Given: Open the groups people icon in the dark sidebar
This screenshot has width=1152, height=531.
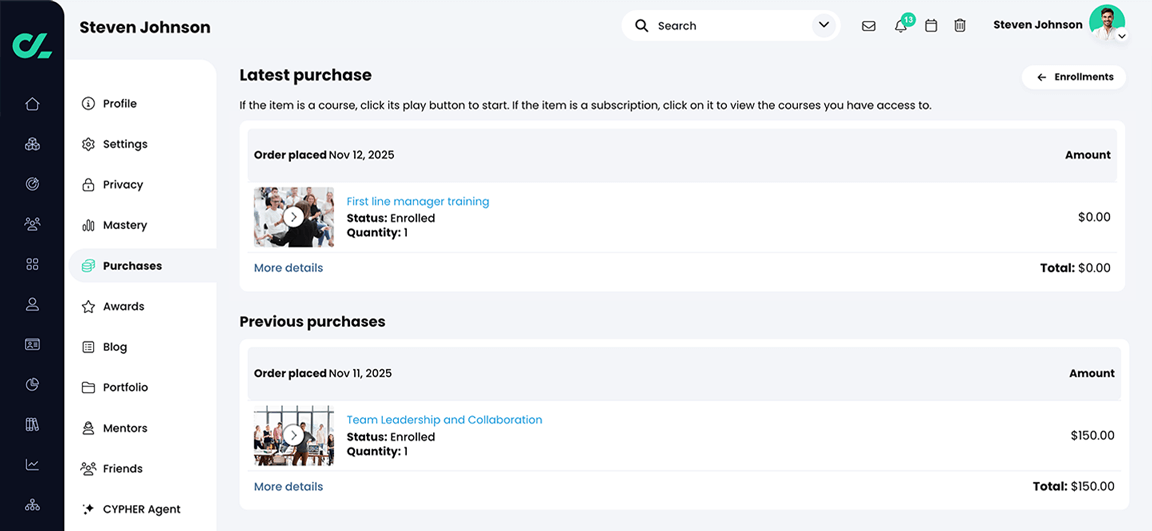Looking at the screenshot, I should (x=32, y=223).
